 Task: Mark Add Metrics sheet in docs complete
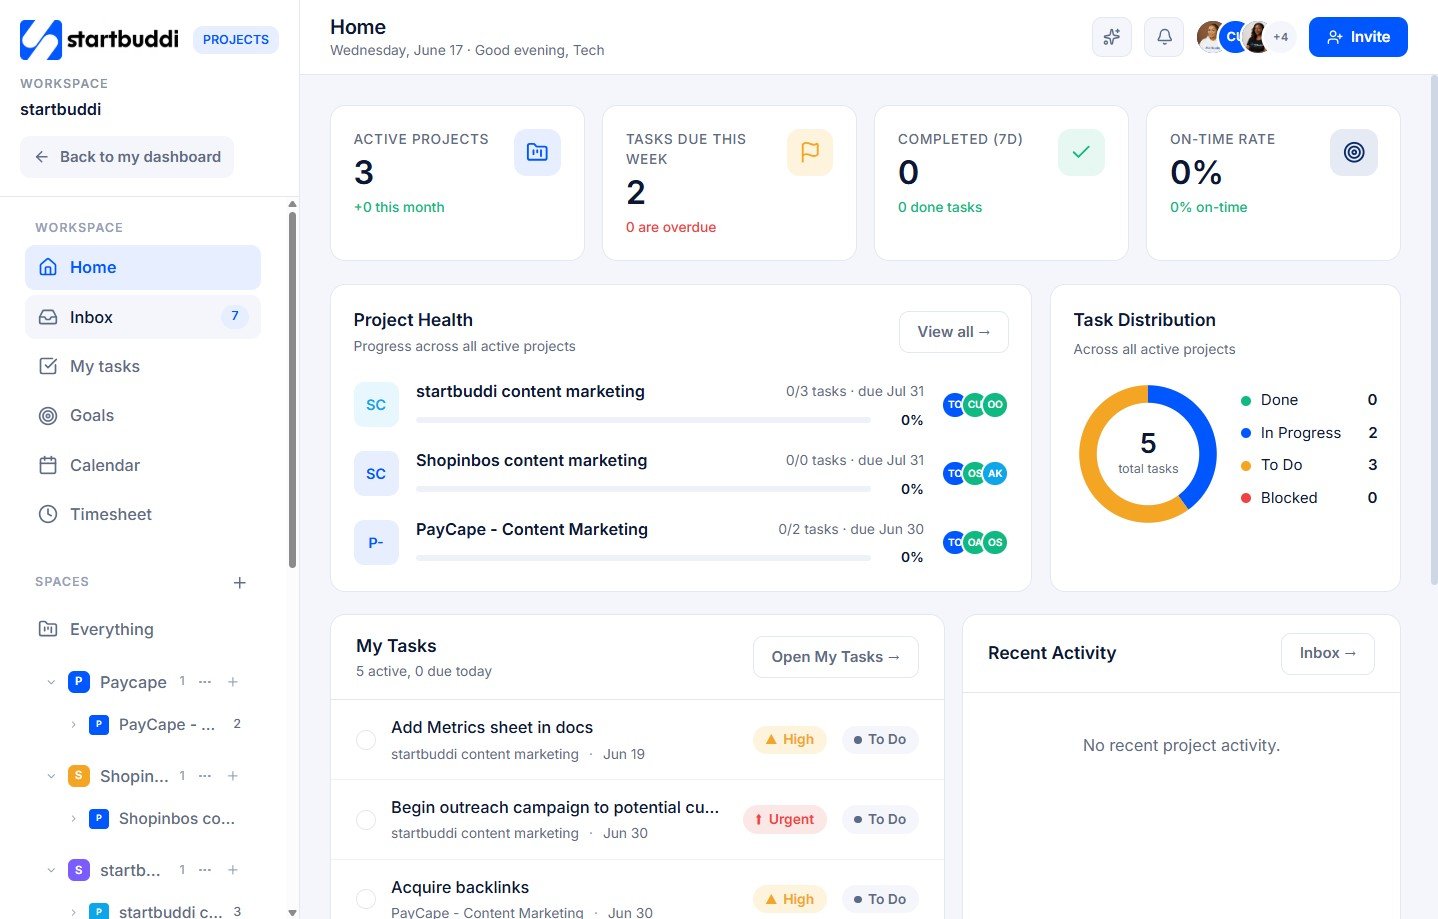pyautogui.click(x=366, y=739)
